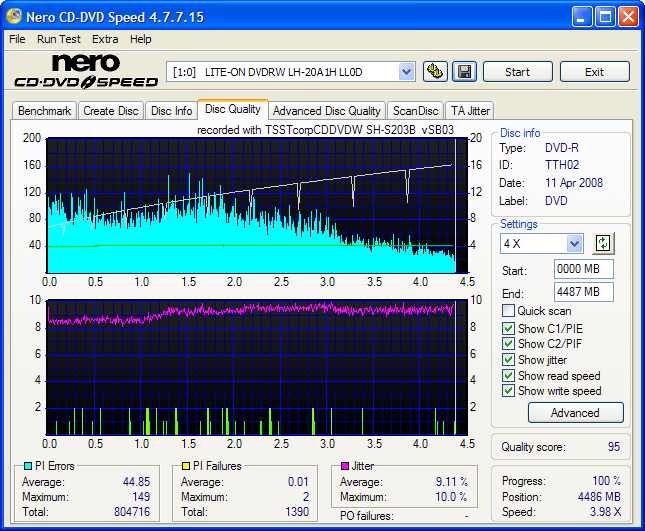Open the Run Test menu
This screenshot has height=531, width=645.
click(x=59, y=39)
